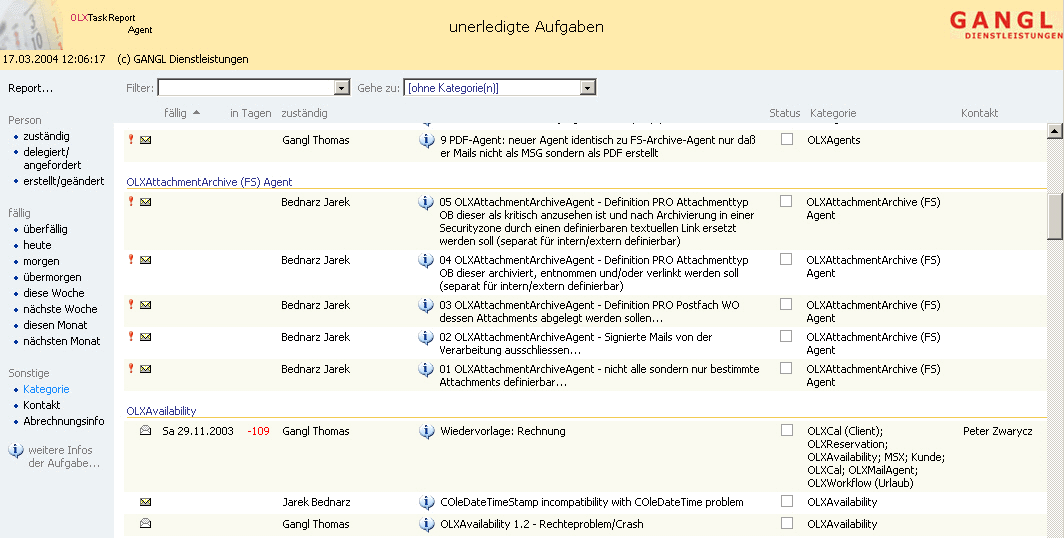Click info icon of 02 OLXAttachmentArchiveAgent task
Image resolution: width=1064 pixels, height=538 pixels.
point(425,337)
